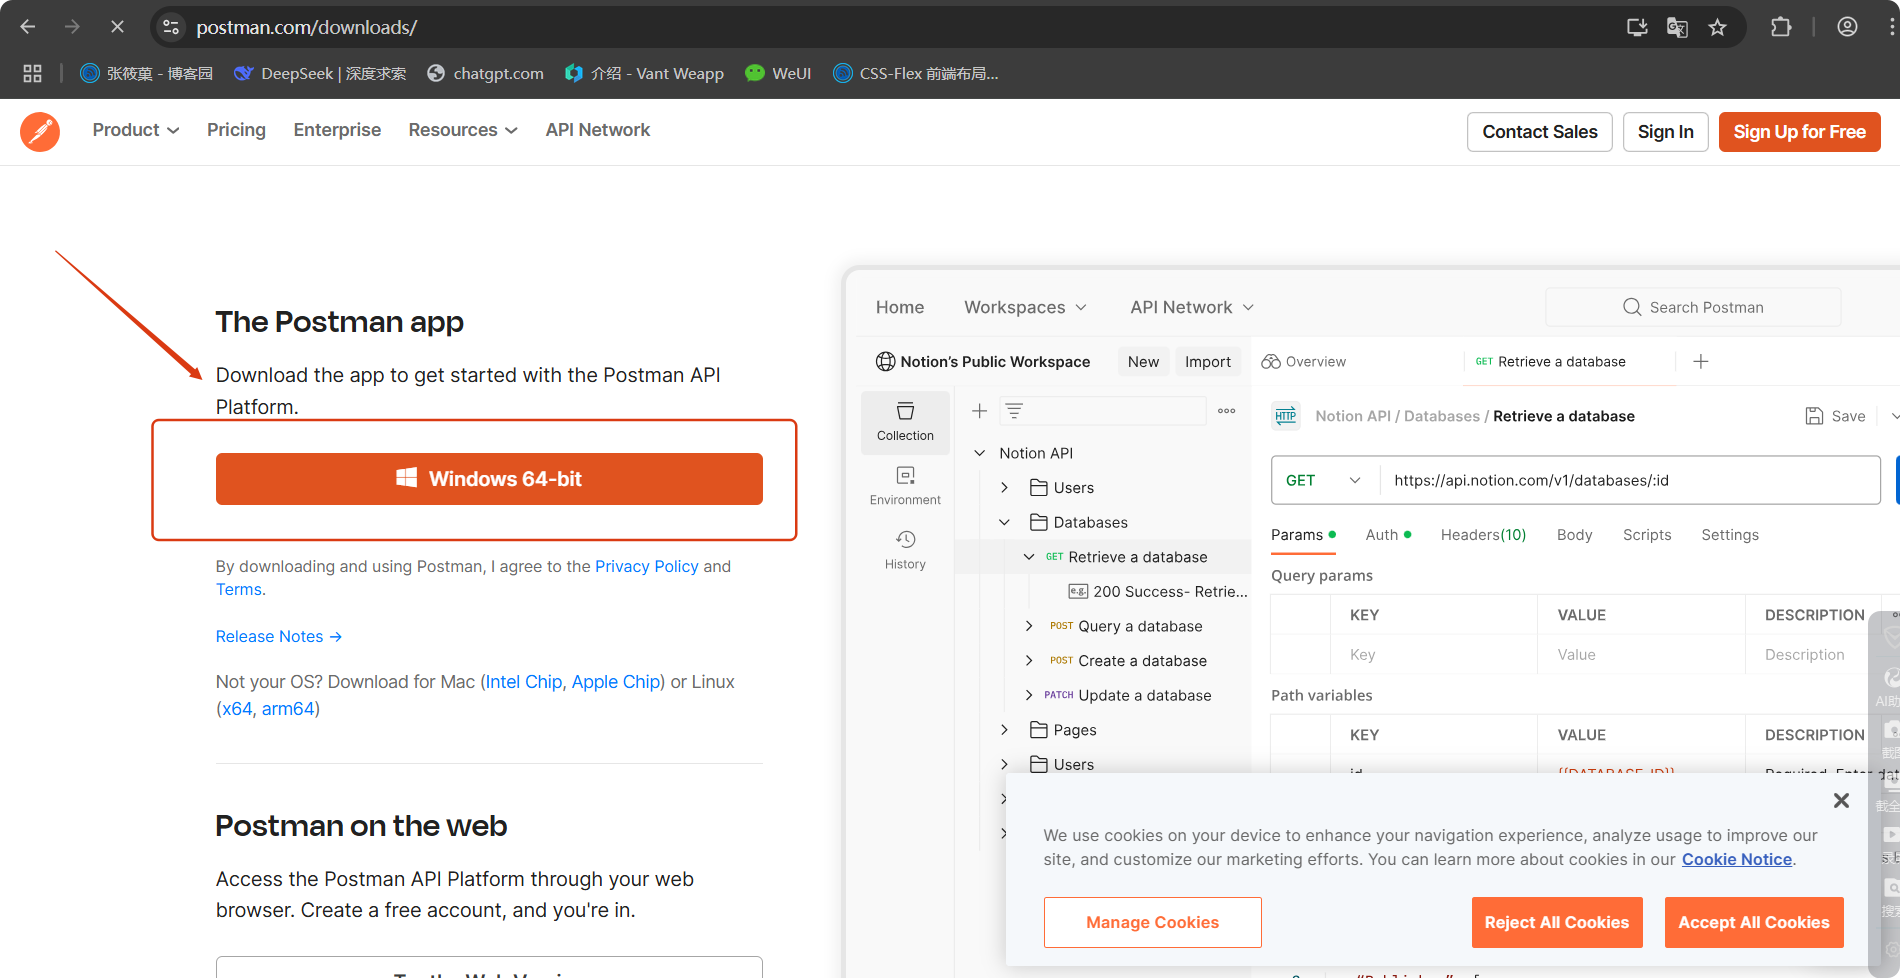Open the GET method dropdown
This screenshot has height=978, width=1900.
pyautogui.click(x=1323, y=480)
